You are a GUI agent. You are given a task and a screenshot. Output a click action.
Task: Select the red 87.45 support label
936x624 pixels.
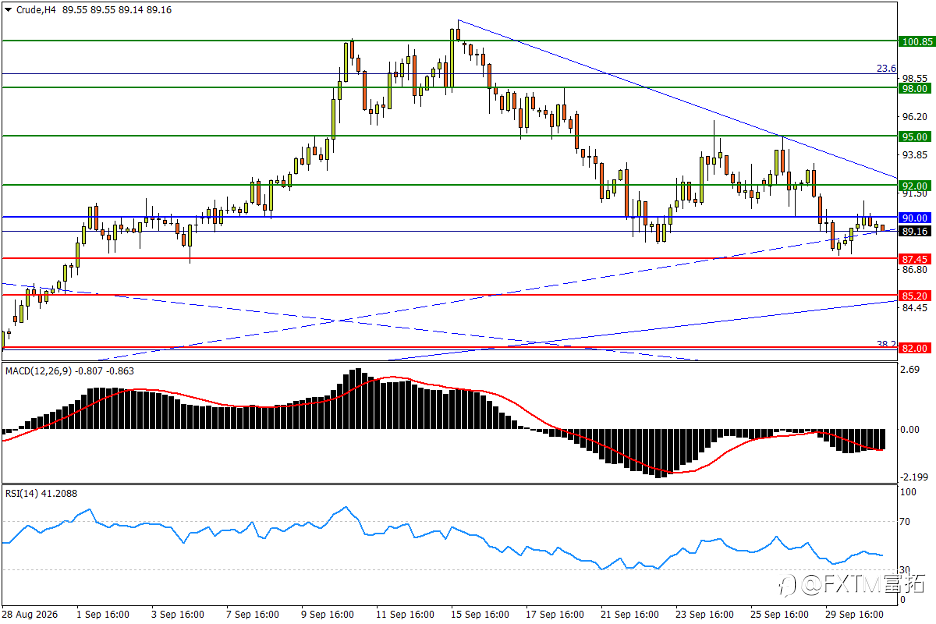tap(915, 259)
